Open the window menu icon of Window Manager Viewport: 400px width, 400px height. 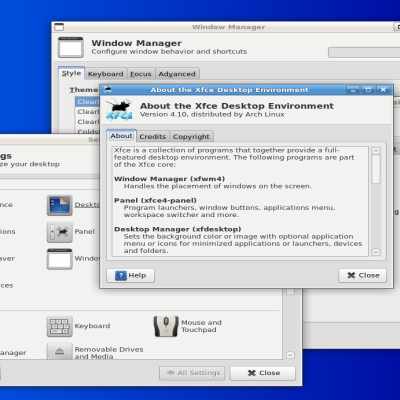coord(59,27)
